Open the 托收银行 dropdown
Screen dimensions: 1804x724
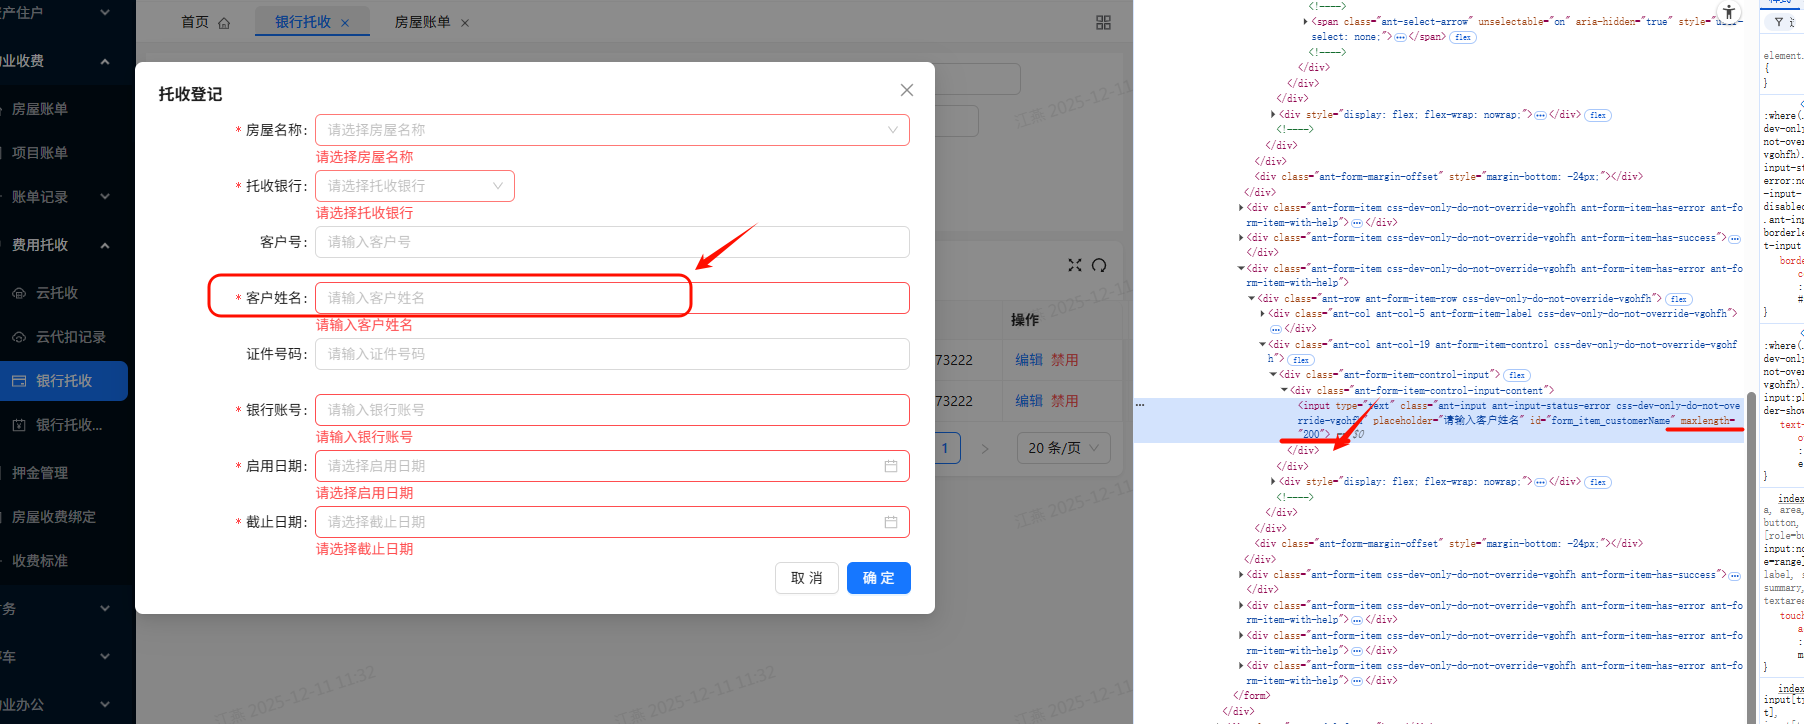tap(414, 186)
